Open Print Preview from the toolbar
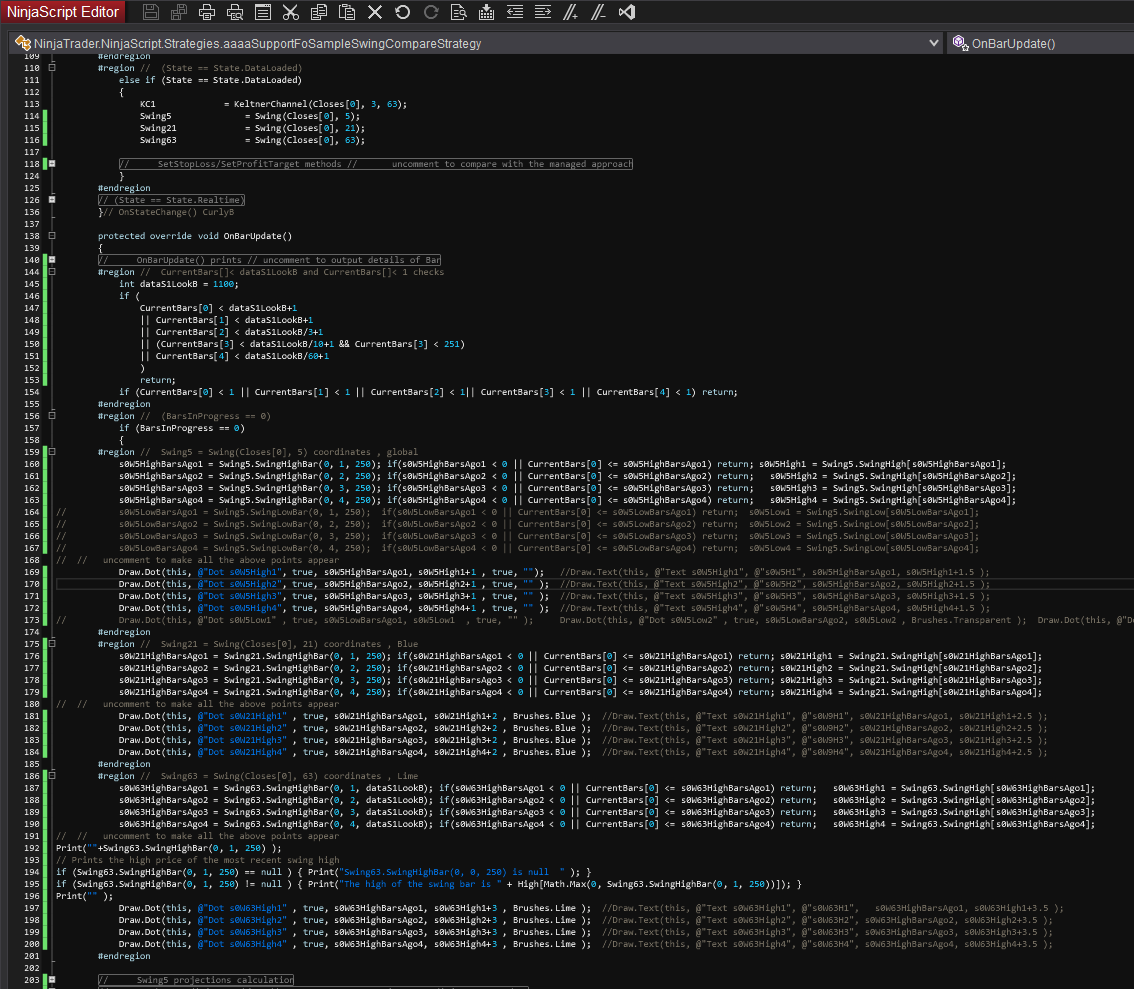The width and height of the screenshot is (1134, 989). (235, 13)
